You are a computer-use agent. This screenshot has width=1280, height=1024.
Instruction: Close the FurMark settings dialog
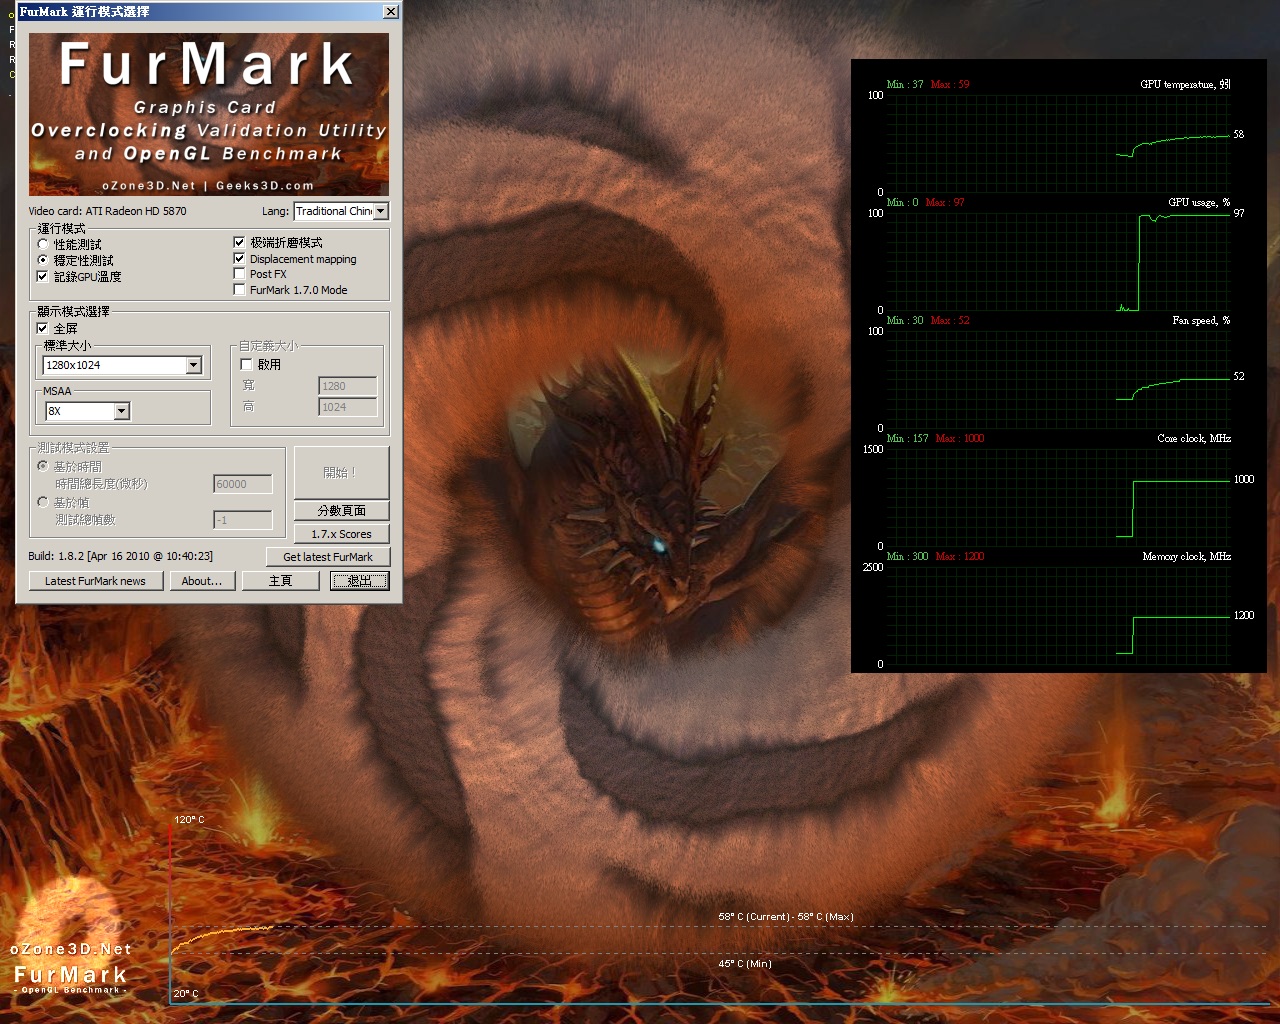click(390, 12)
